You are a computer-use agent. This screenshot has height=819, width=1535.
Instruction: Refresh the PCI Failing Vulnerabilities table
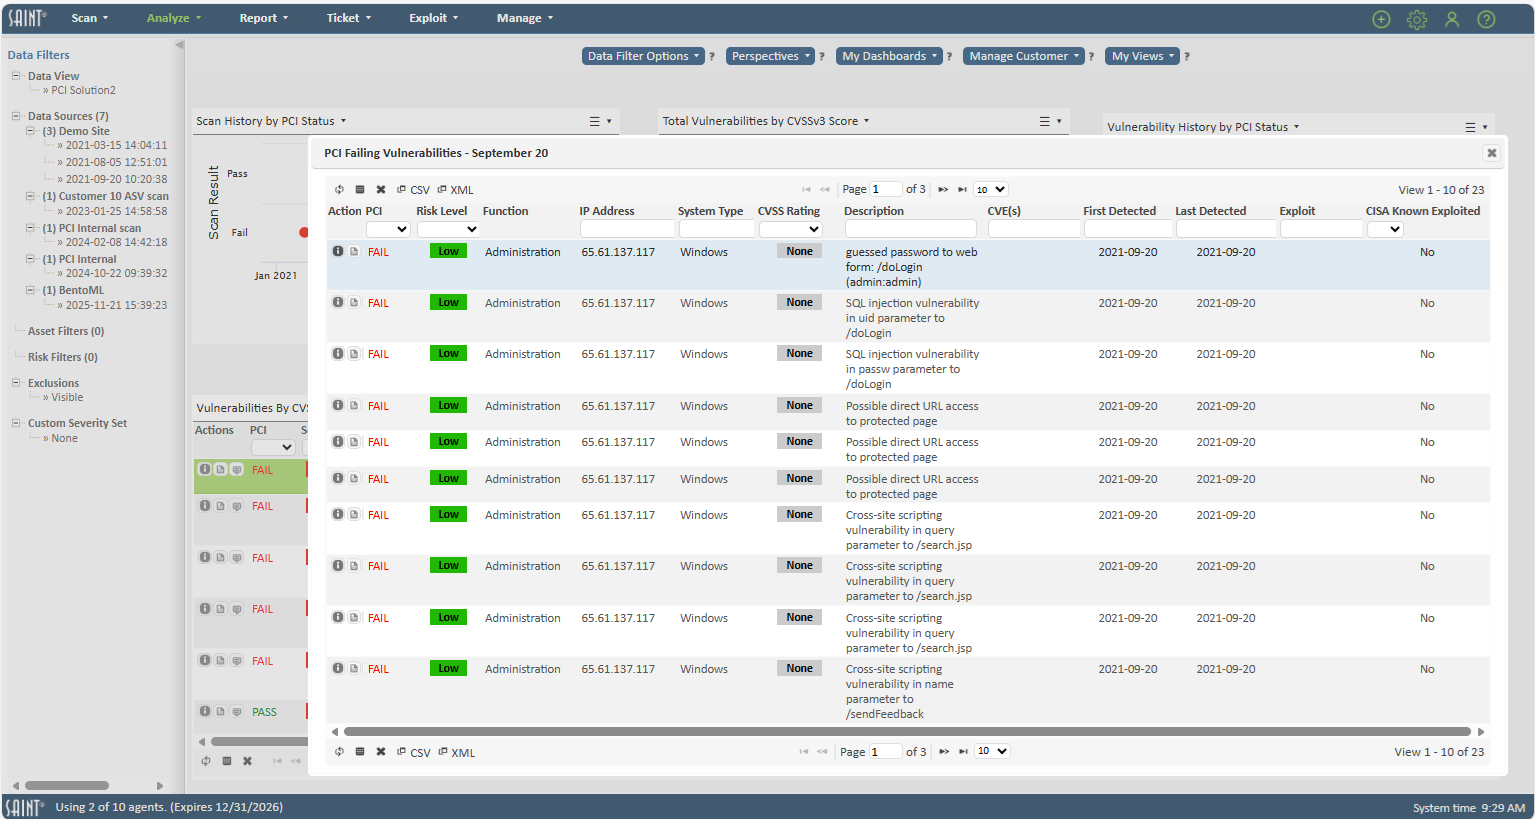pyautogui.click(x=339, y=189)
